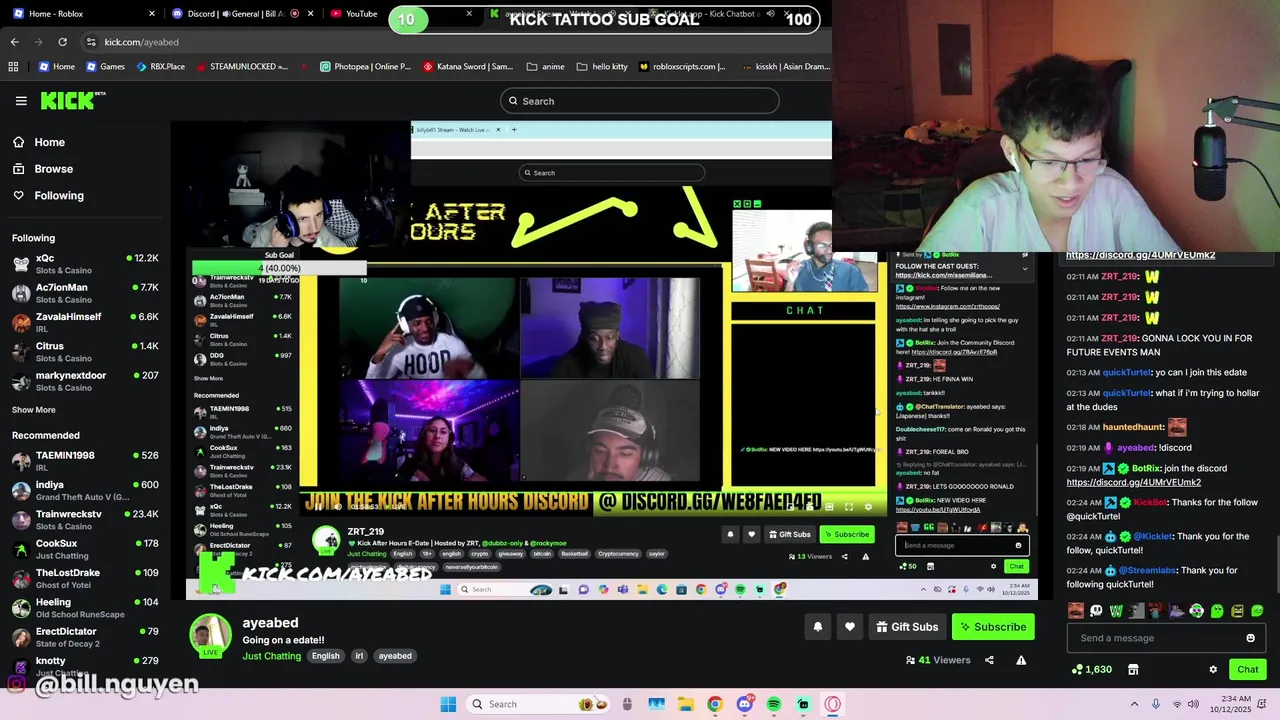1280x720 pixels.
Task: Go back with the browser back arrow
Action: tap(14, 42)
